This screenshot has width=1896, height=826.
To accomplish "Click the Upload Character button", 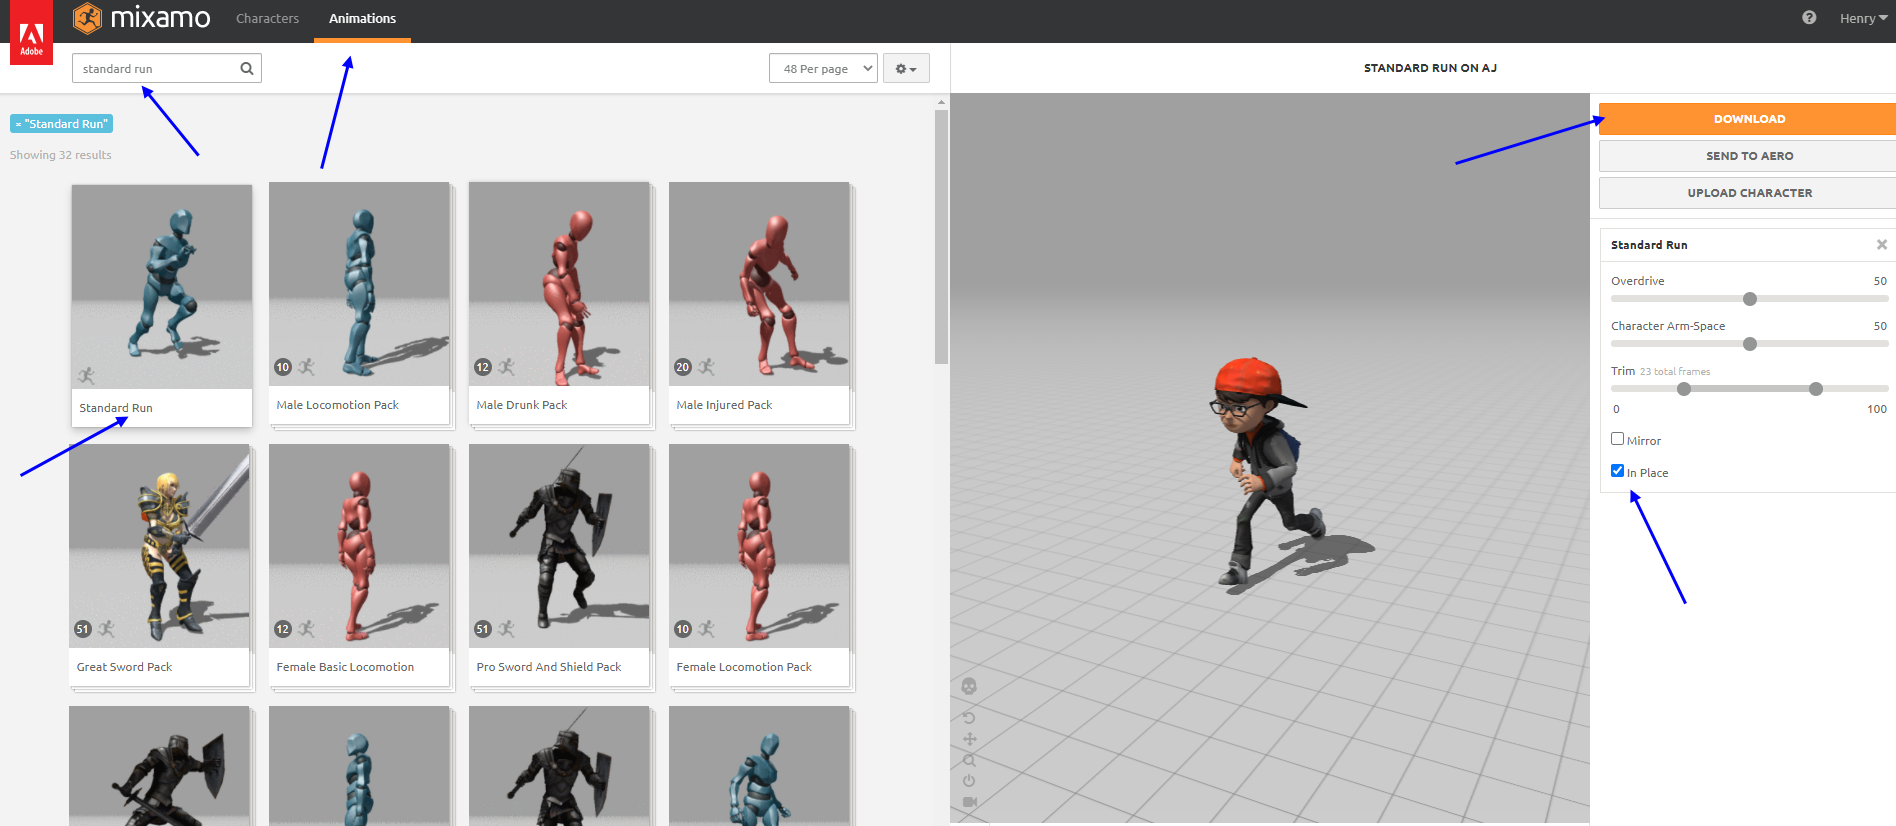I will click(1748, 193).
